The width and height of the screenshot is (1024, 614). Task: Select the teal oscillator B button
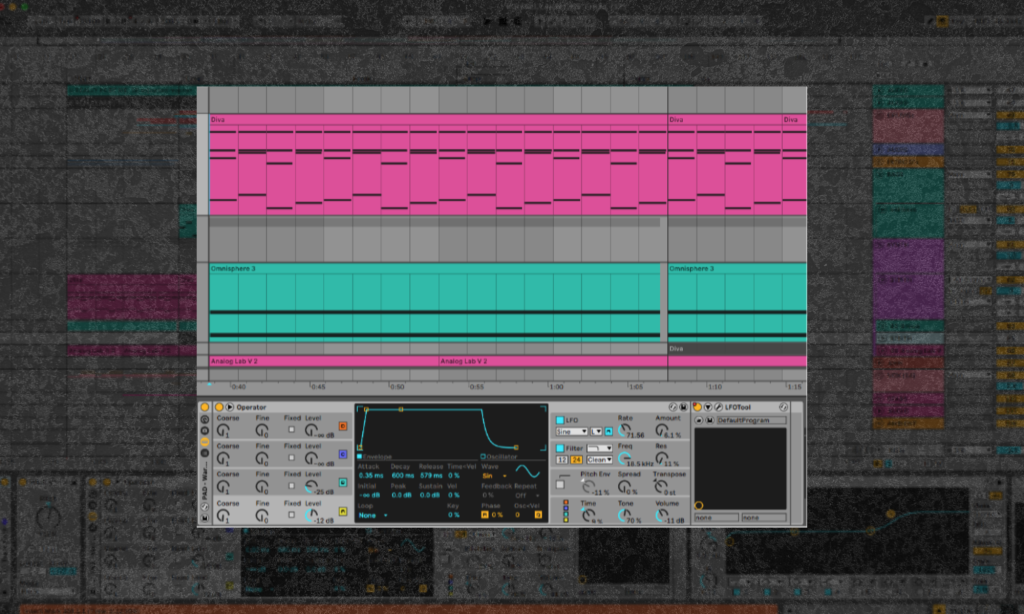pos(343,483)
